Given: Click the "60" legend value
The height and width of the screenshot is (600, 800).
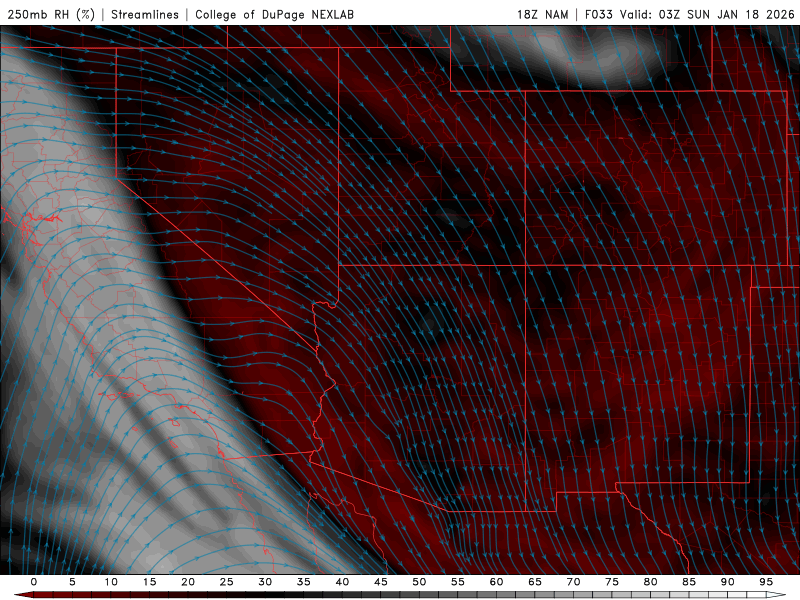Looking at the screenshot, I should tap(496, 582).
